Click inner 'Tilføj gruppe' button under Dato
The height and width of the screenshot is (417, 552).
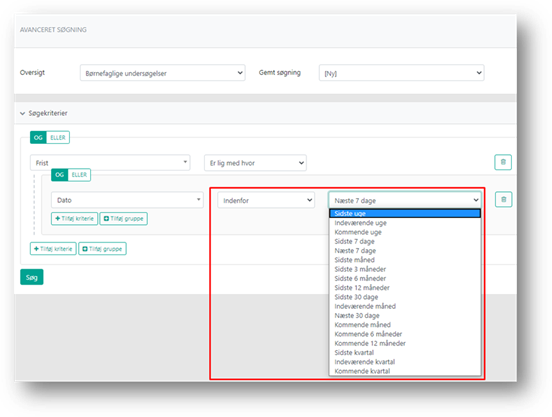coord(124,219)
